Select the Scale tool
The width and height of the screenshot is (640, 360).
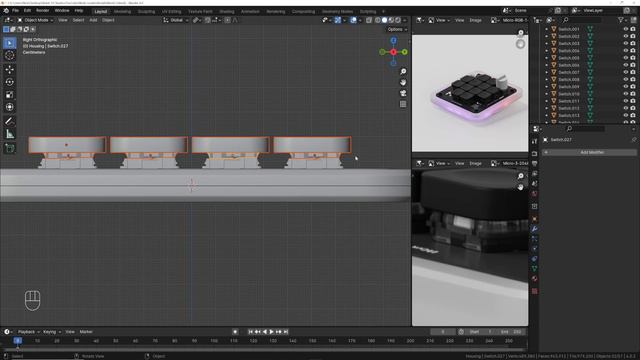[x=10, y=95]
